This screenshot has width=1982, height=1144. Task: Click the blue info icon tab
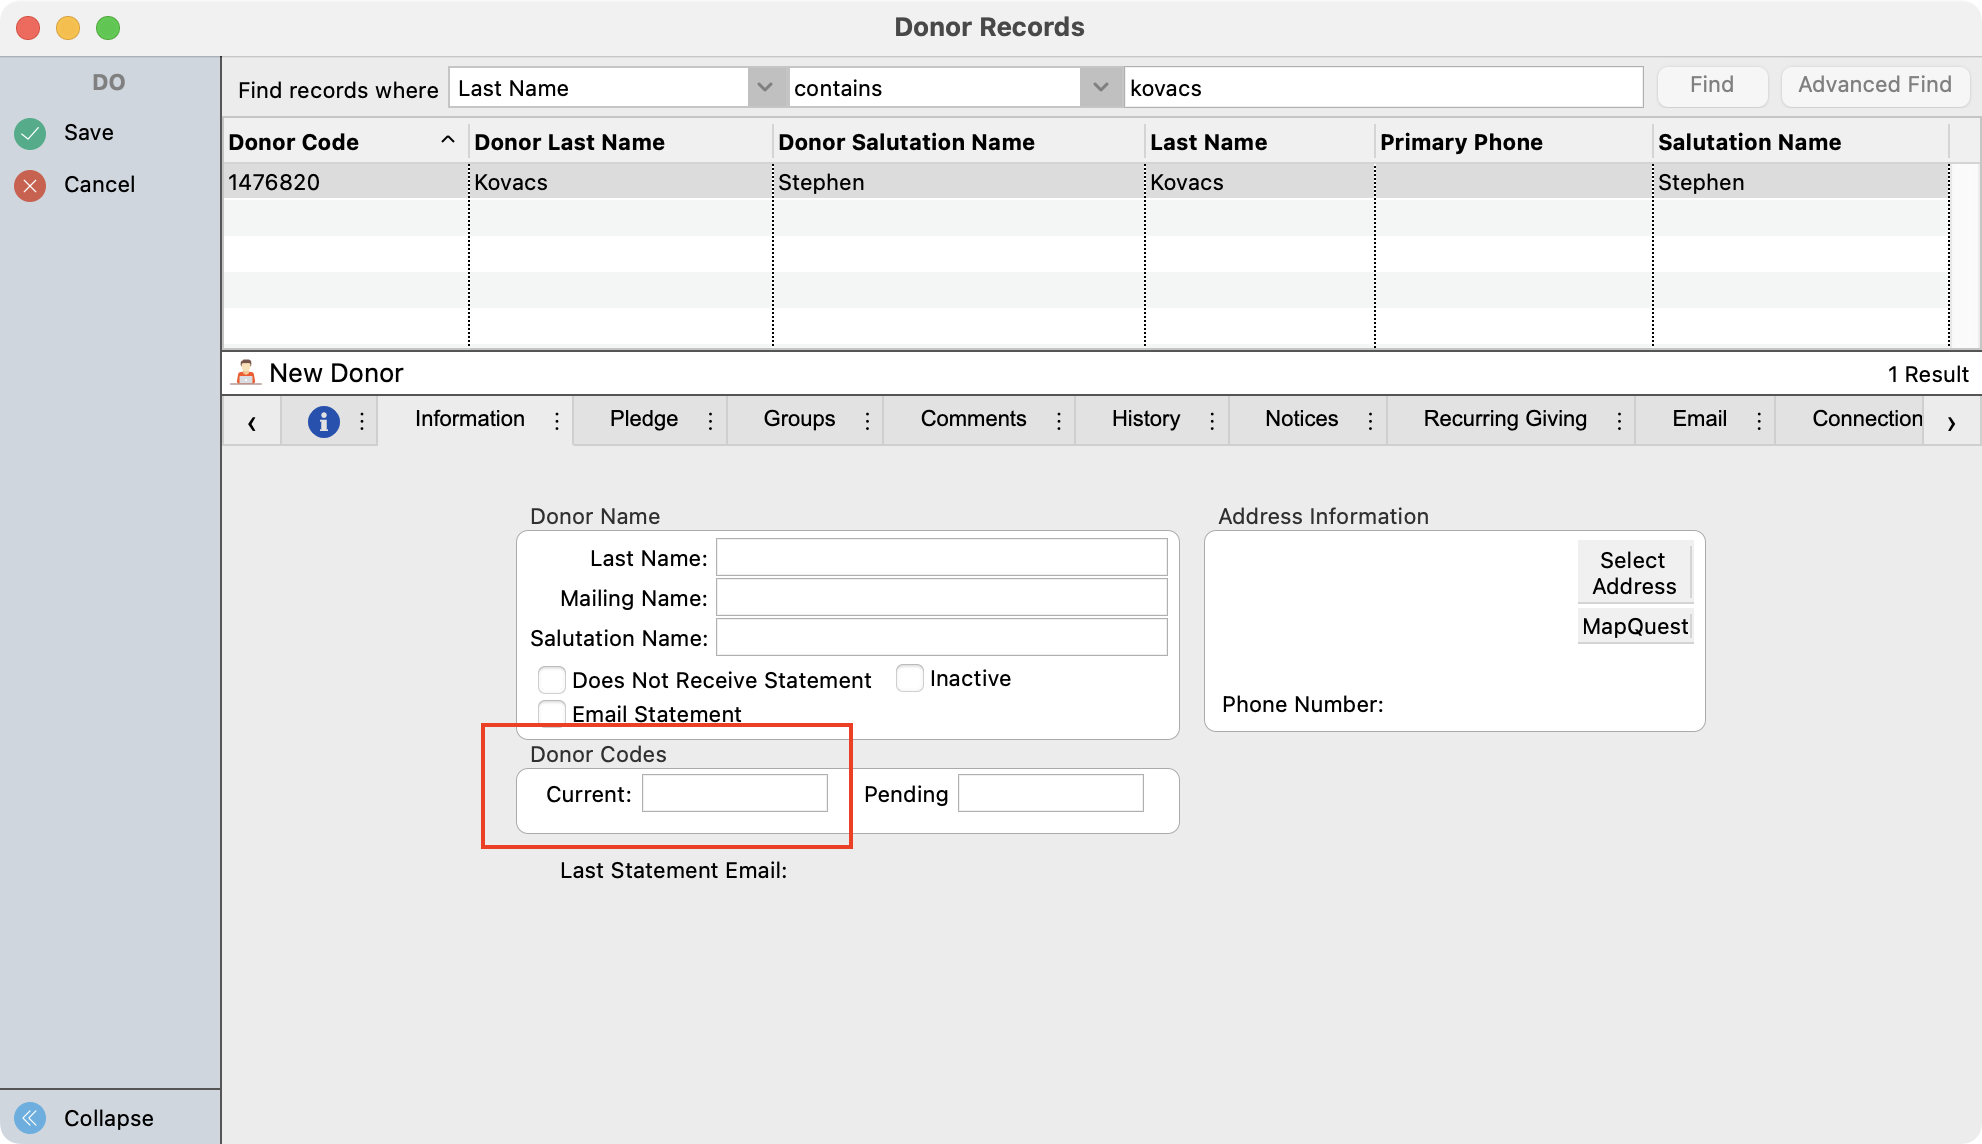(x=323, y=421)
